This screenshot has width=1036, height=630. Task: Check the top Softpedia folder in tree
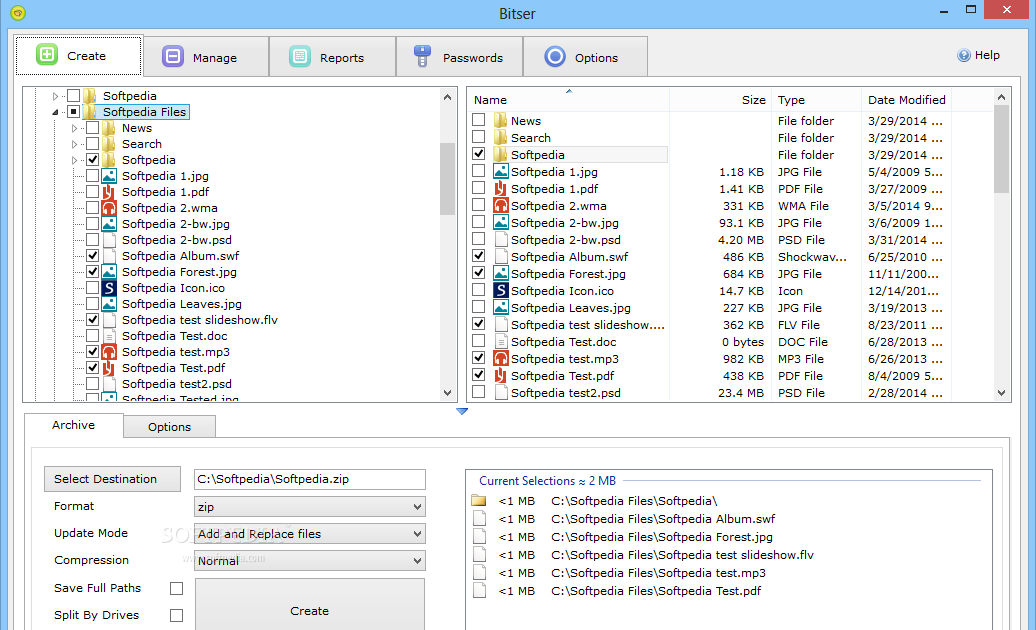[73, 96]
